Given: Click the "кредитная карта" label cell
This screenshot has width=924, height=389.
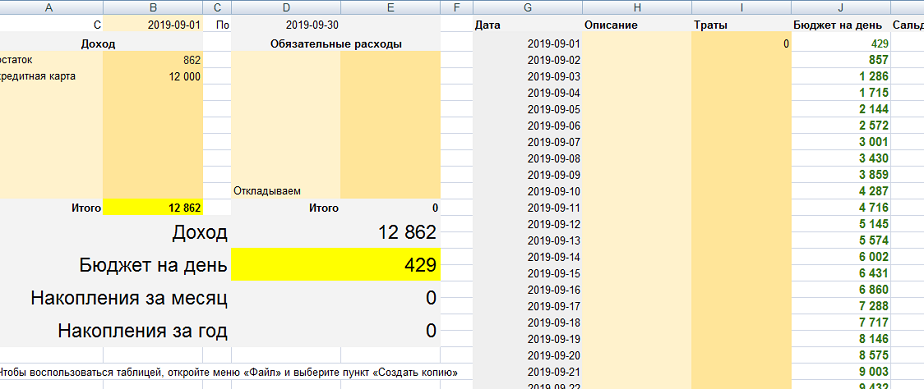Looking at the screenshot, I should (51, 77).
